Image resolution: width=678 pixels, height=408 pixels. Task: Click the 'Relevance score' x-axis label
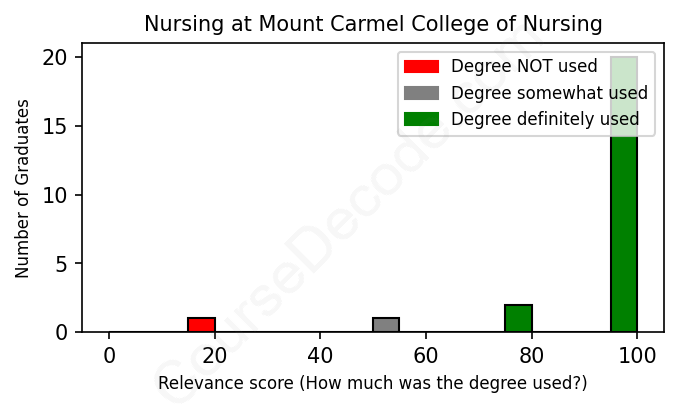[373, 384]
